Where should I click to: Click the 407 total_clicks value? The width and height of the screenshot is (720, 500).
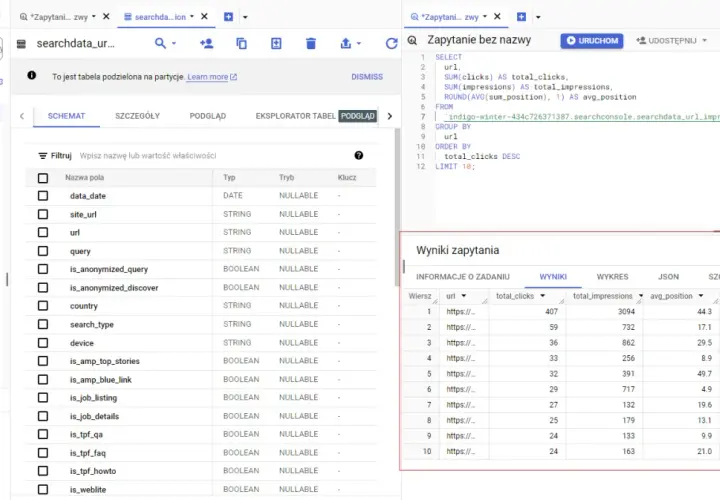click(551, 311)
